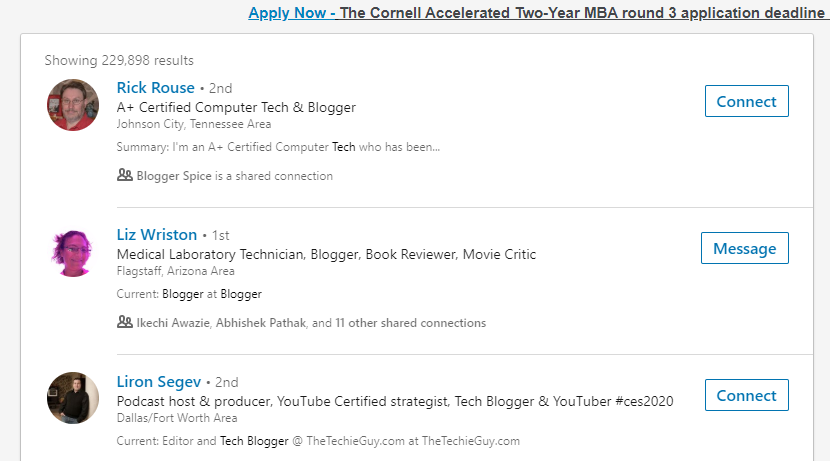Image resolution: width=830 pixels, height=461 pixels.
Task: Click the Connect button for Rick Rouse
Action: coord(746,101)
